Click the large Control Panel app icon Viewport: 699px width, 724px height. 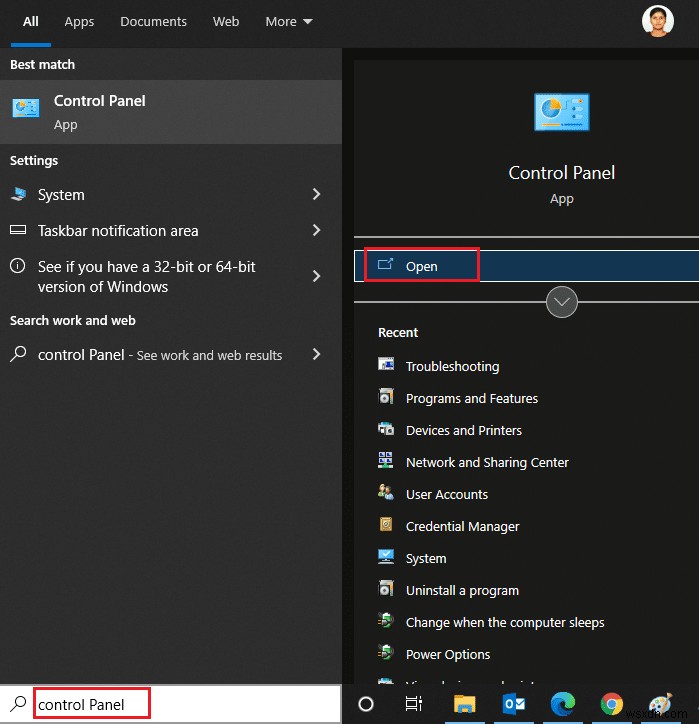coord(561,112)
